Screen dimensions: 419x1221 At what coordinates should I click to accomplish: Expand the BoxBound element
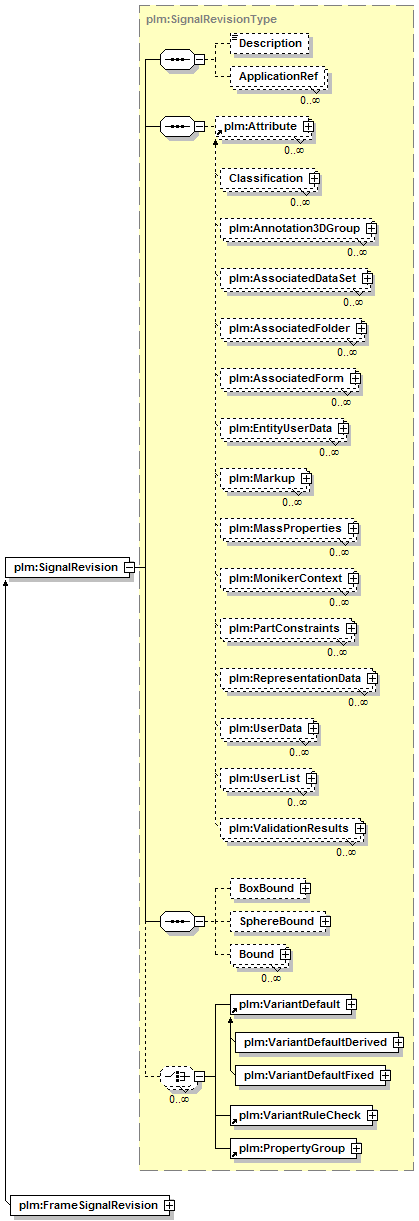tap(305, 888)
